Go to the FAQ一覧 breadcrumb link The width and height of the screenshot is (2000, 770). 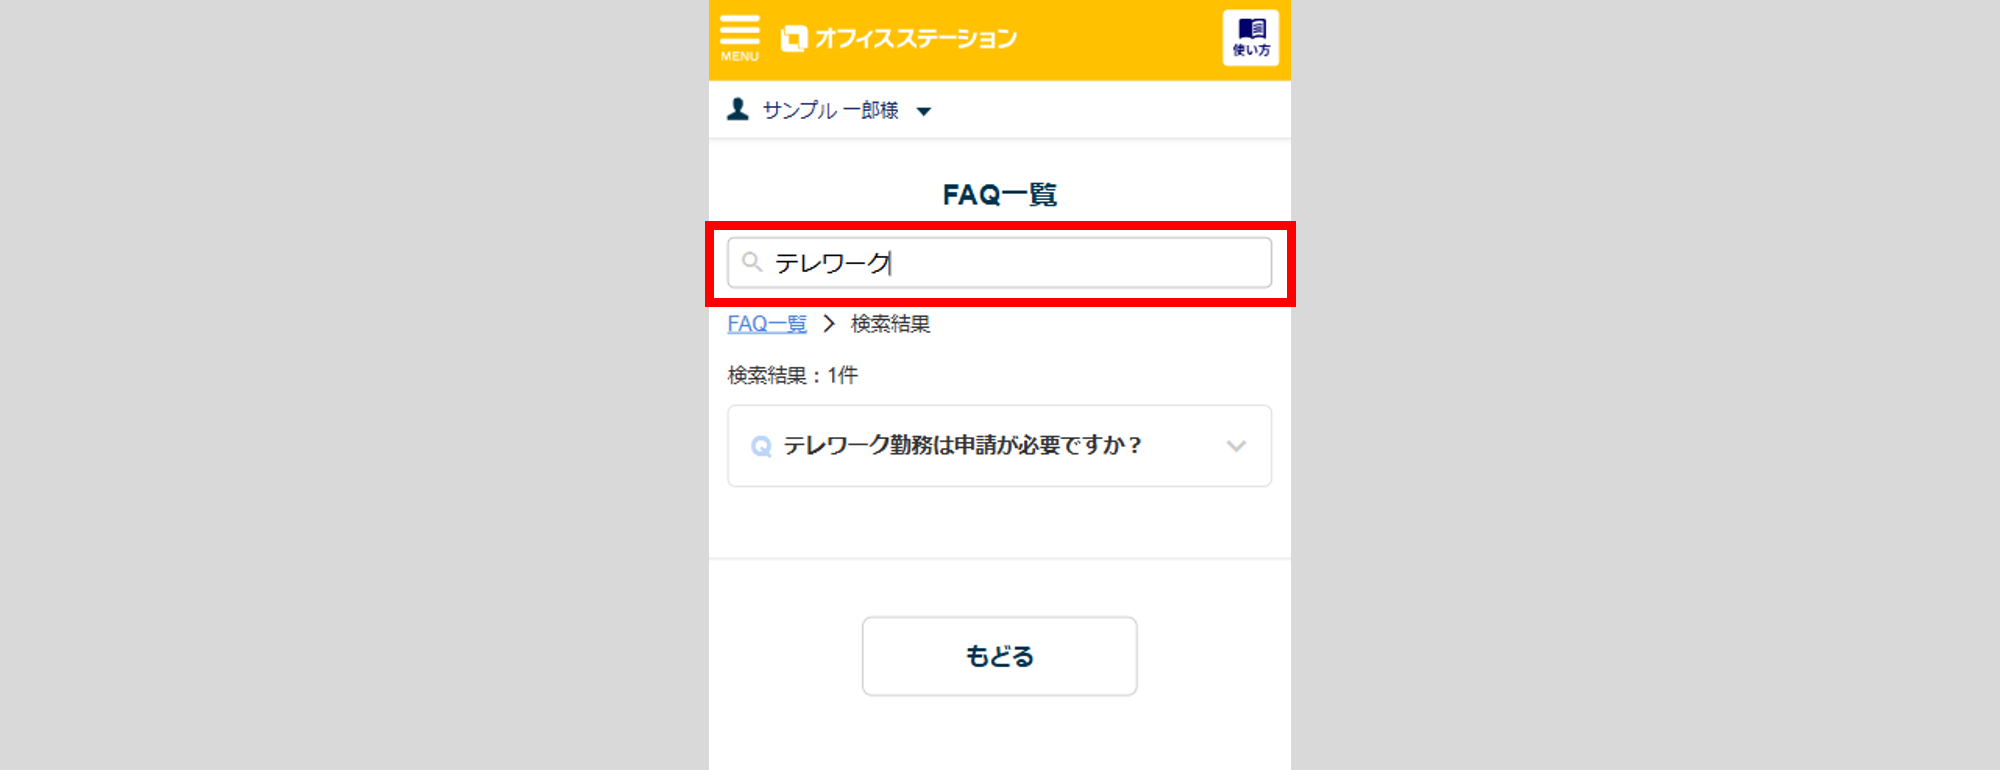pyautogui.click(x=767, y=324)
